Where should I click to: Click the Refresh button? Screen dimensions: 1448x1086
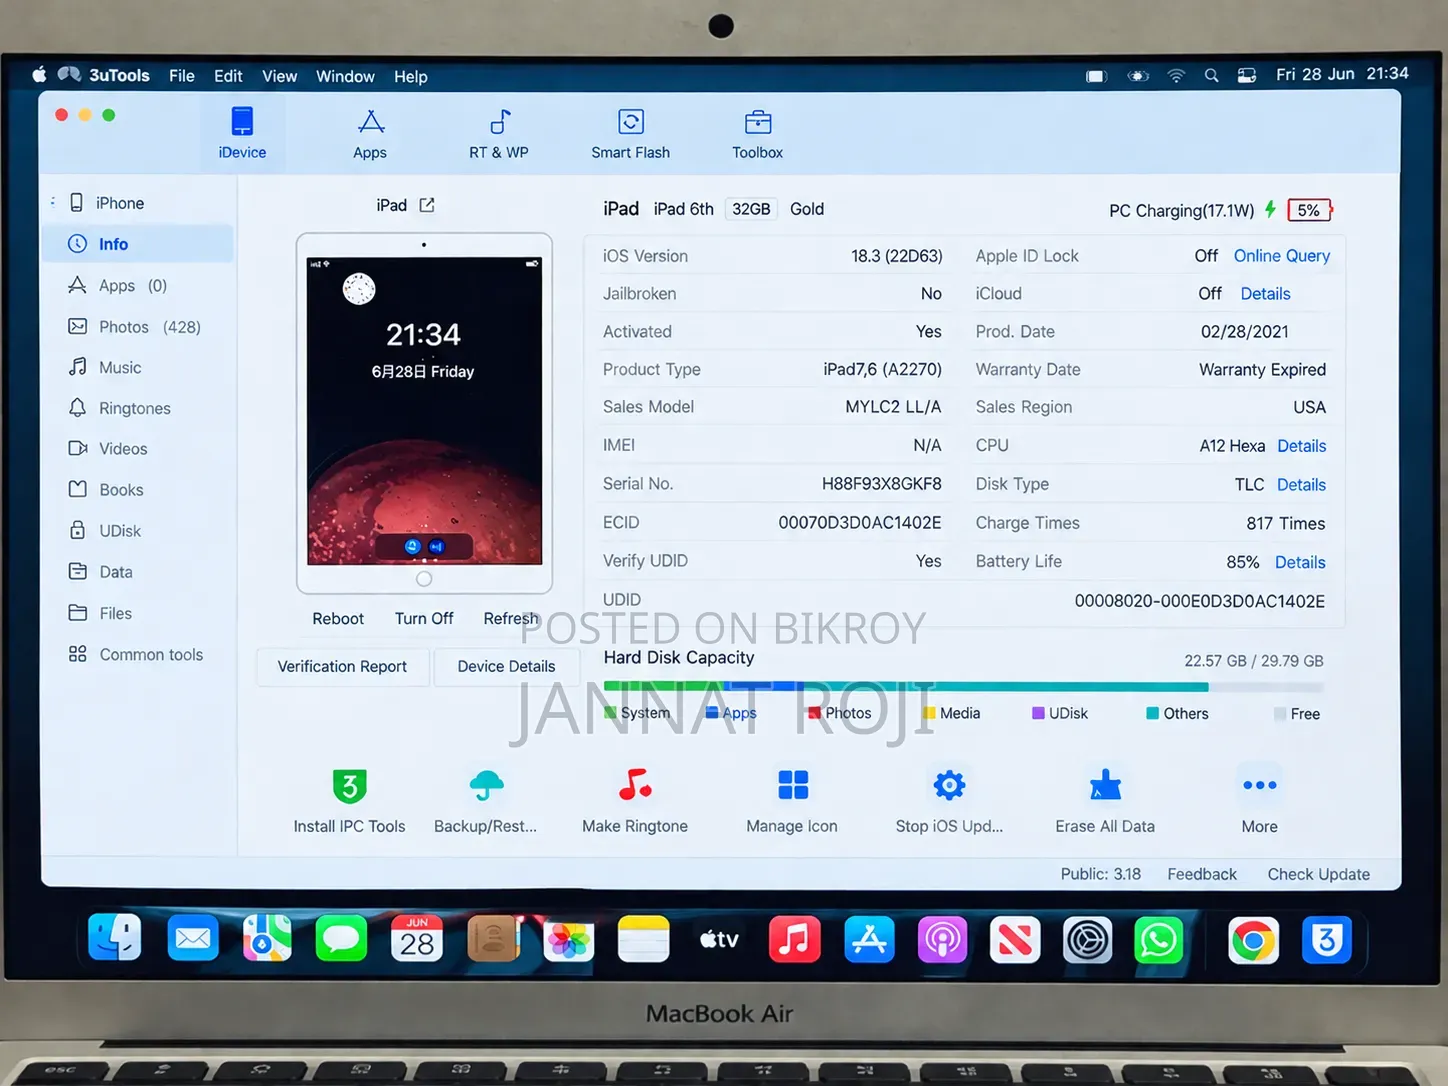[511, 619]
